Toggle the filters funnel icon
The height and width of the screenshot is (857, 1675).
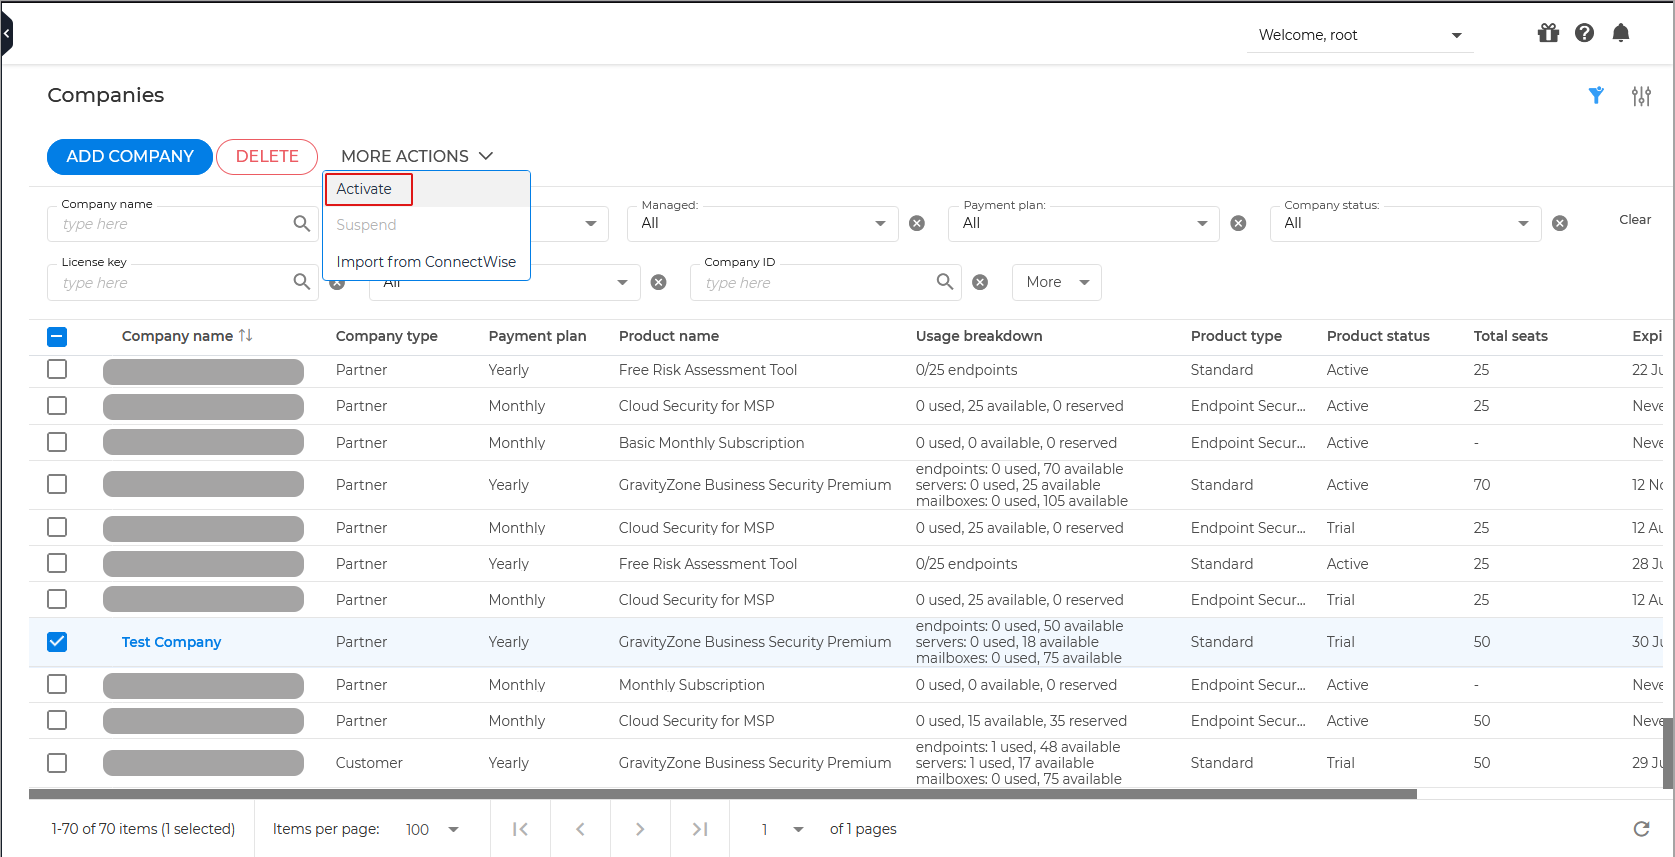1596,95
